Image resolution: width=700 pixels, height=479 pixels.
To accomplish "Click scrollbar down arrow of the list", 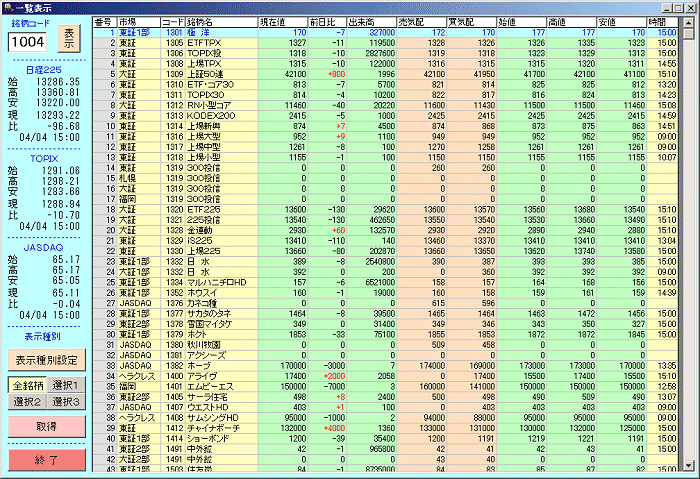I will pyautogui.click(x=688, y=466).
